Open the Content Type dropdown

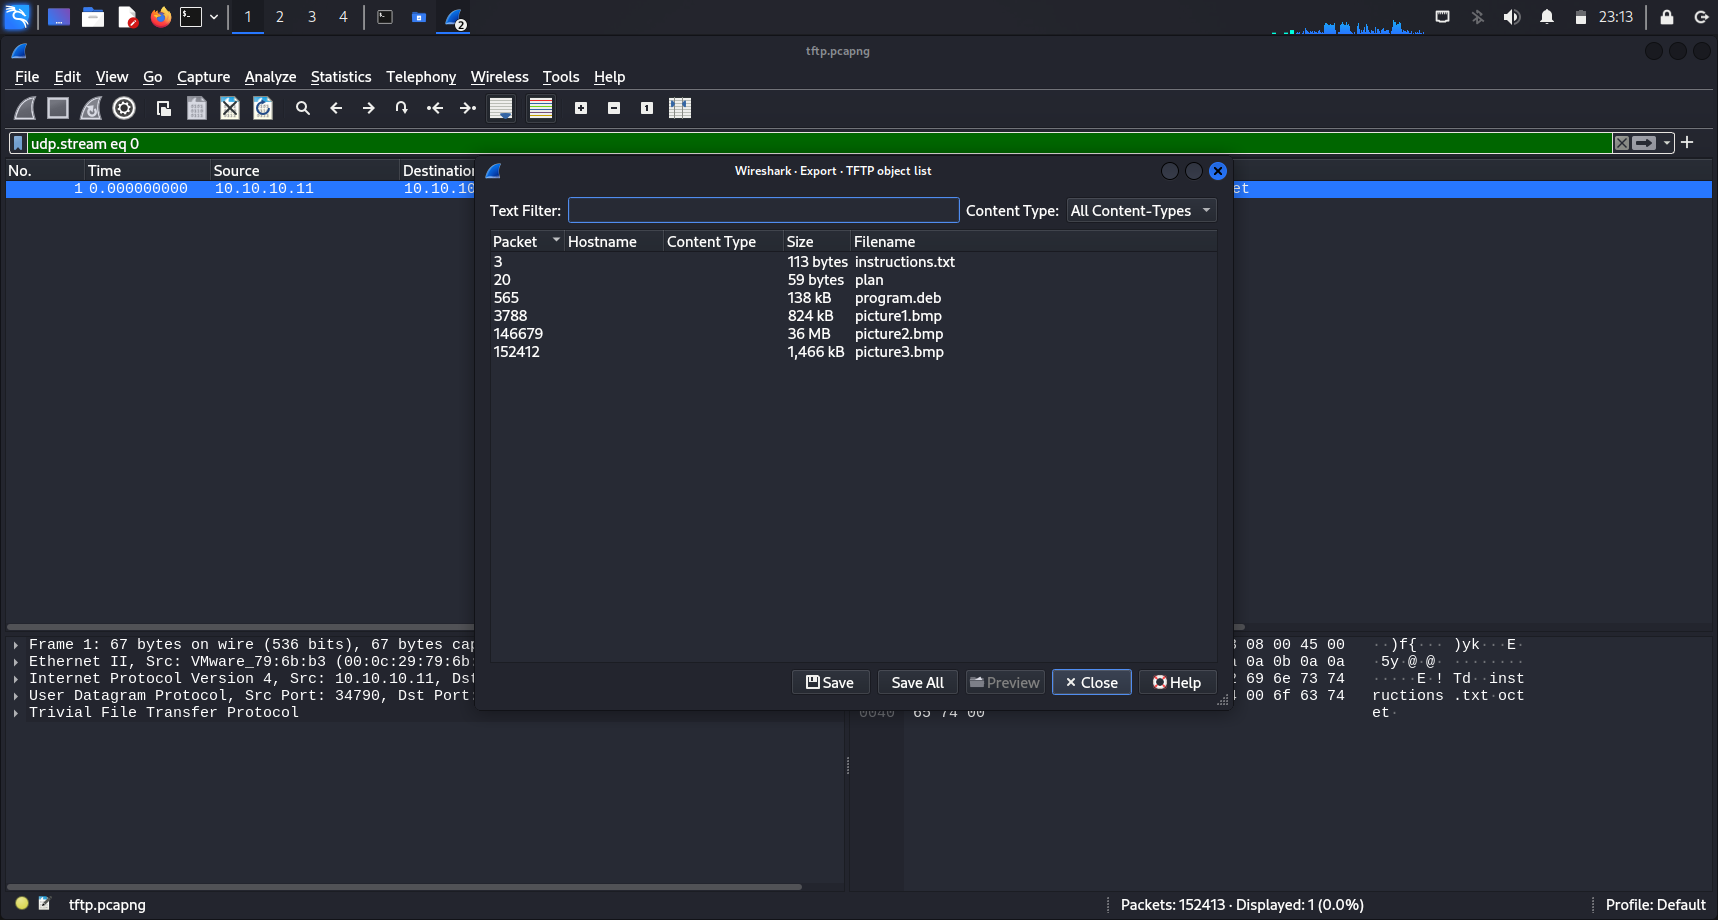[1140, 211]
